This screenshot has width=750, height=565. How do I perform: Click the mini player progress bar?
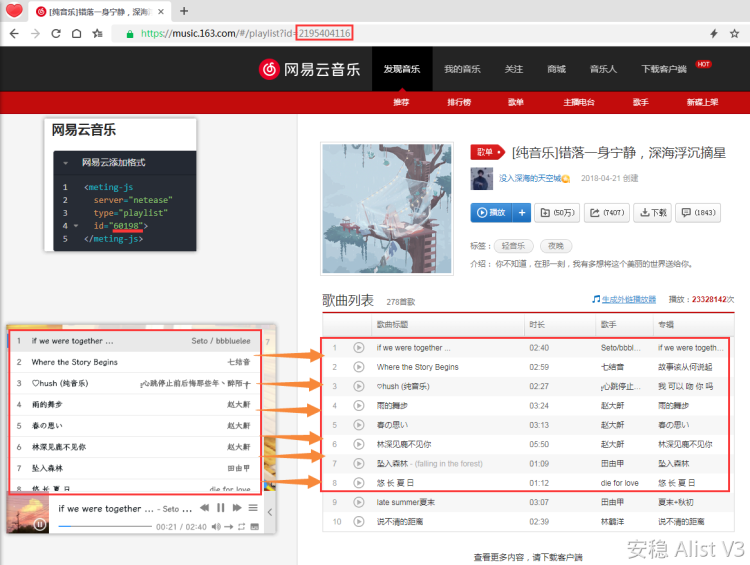pos(105,525)
